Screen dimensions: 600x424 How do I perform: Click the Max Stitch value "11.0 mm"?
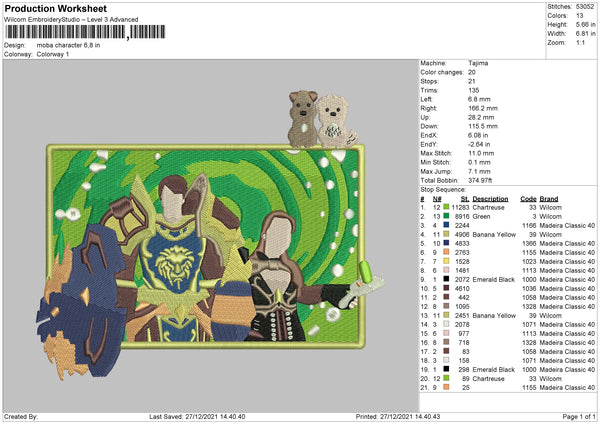(x=481, y=153)
